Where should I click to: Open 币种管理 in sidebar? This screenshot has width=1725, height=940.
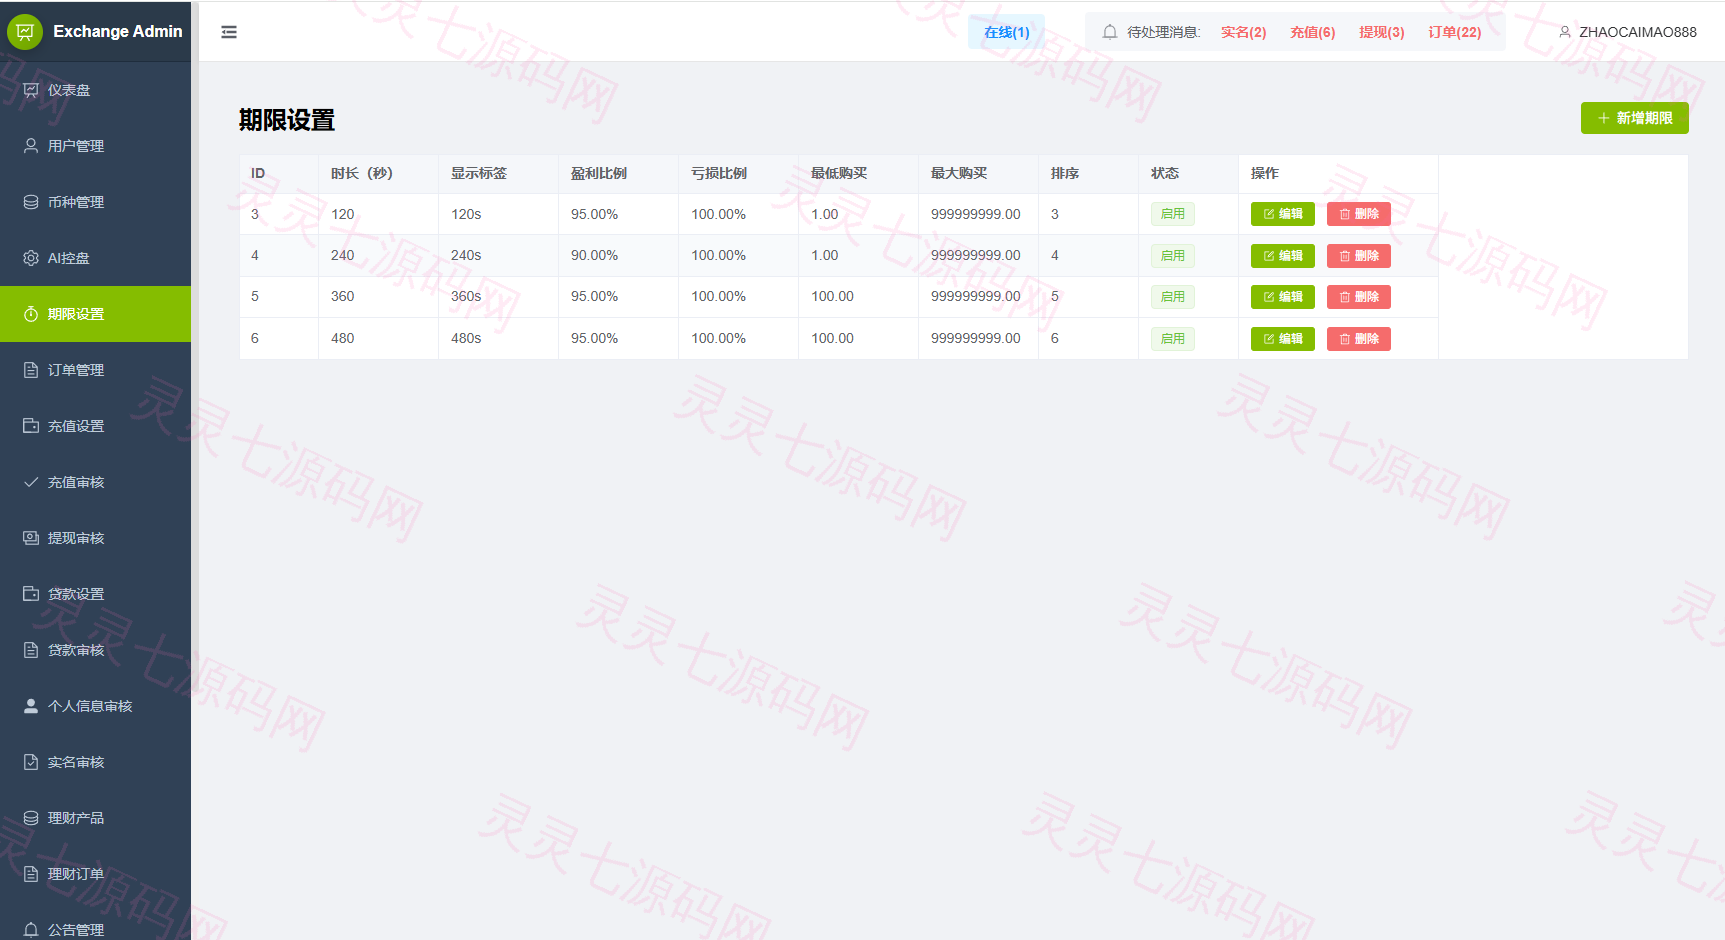pyautogui.click(x=95, y=202)
